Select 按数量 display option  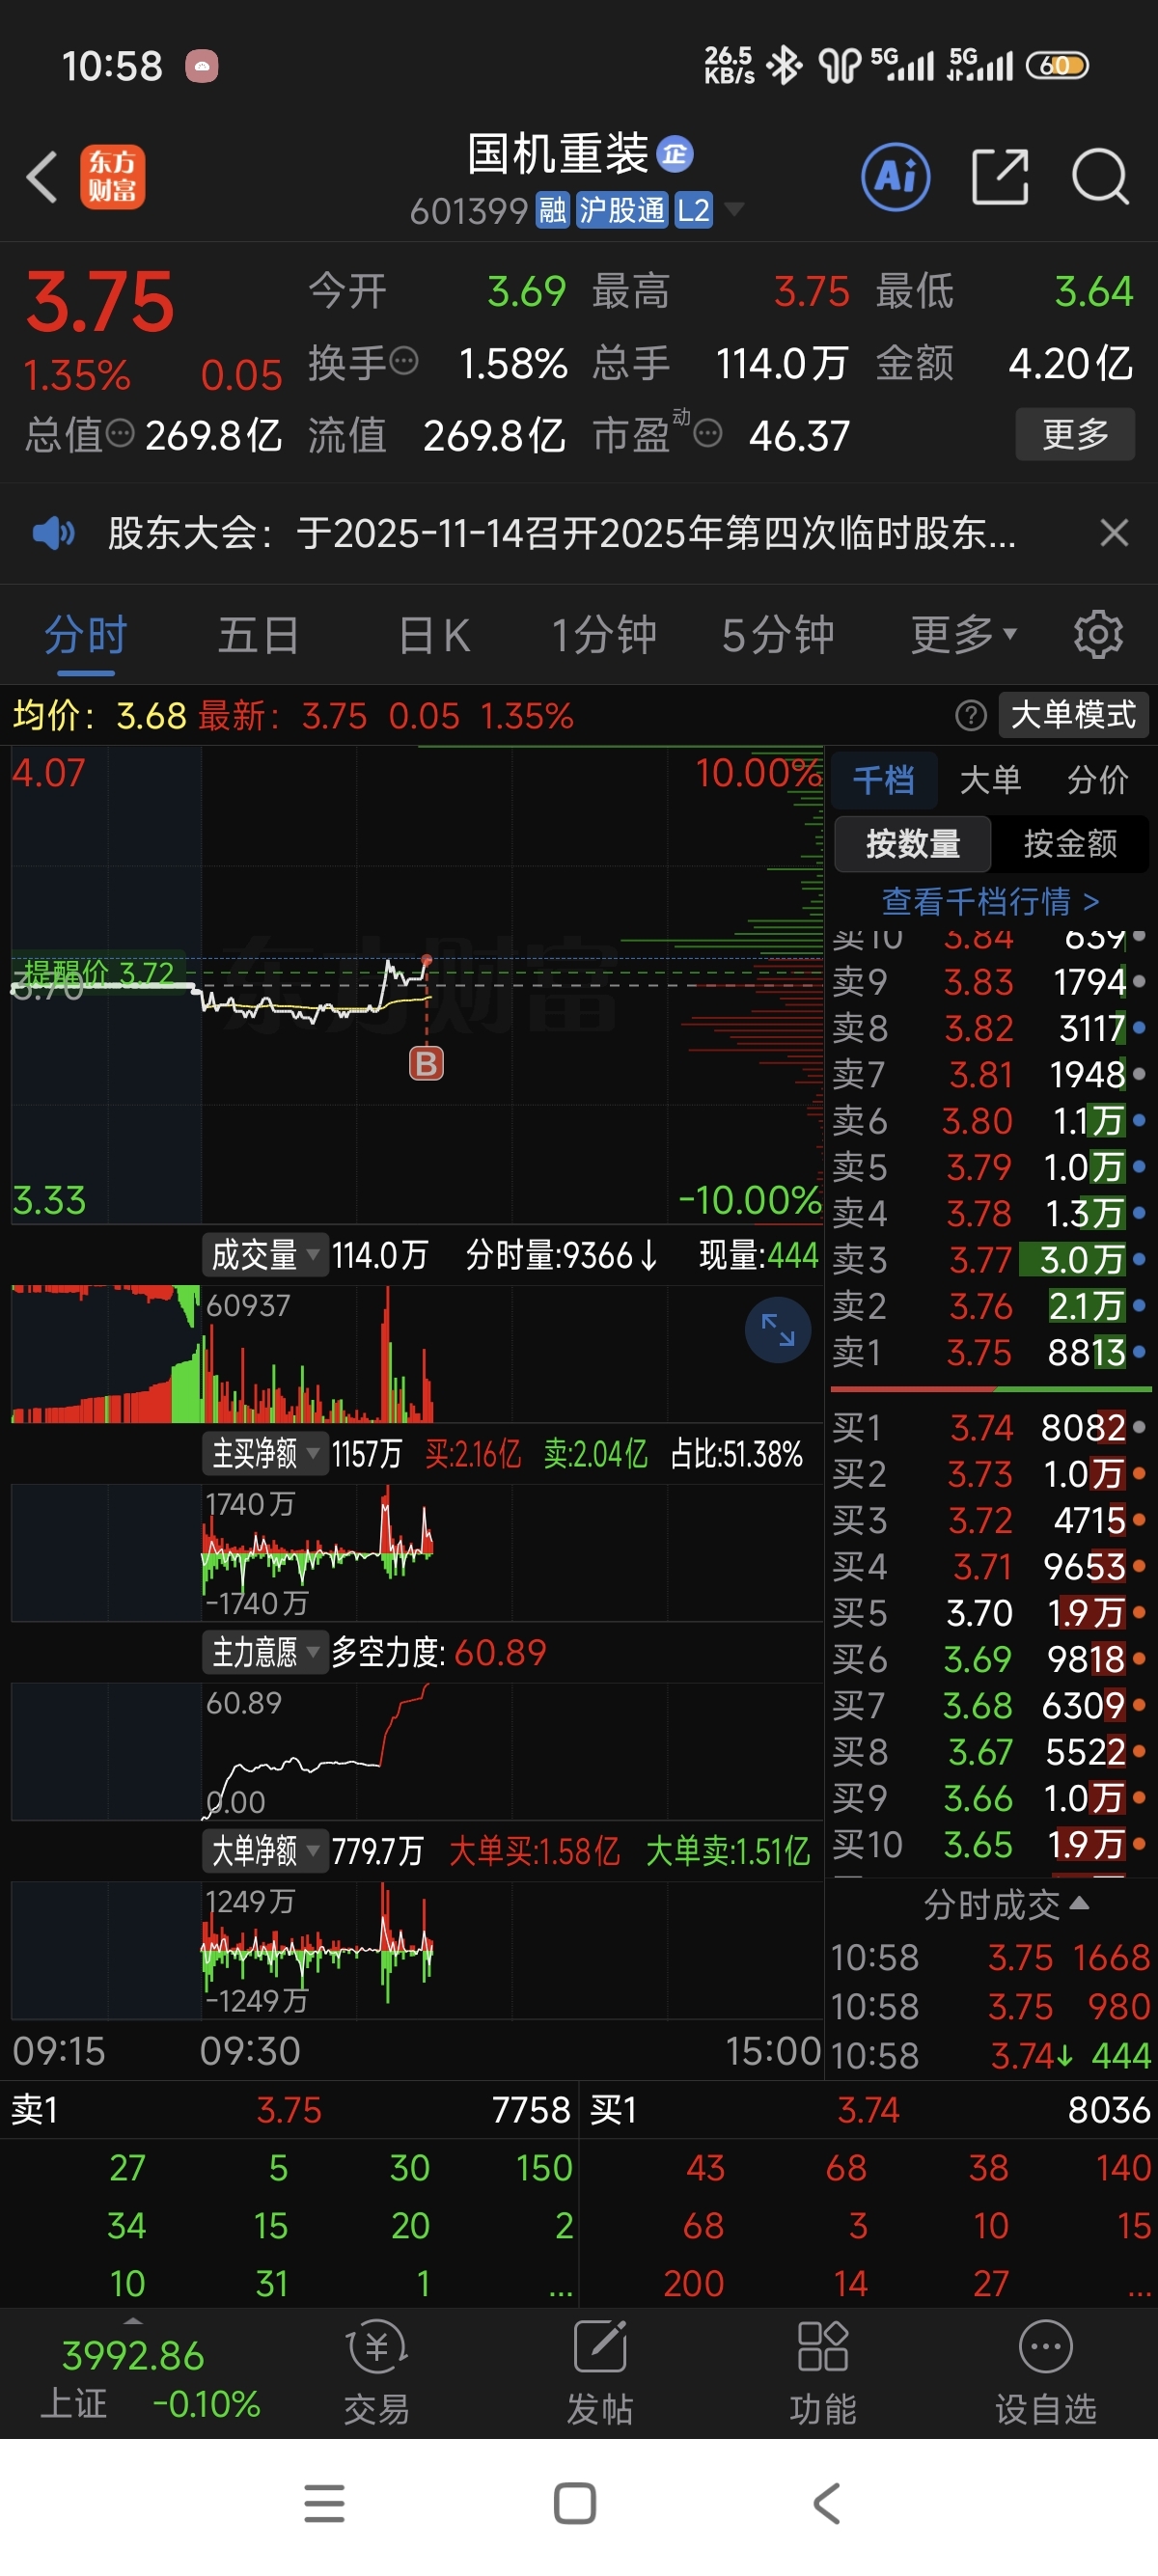click(912, 843)
